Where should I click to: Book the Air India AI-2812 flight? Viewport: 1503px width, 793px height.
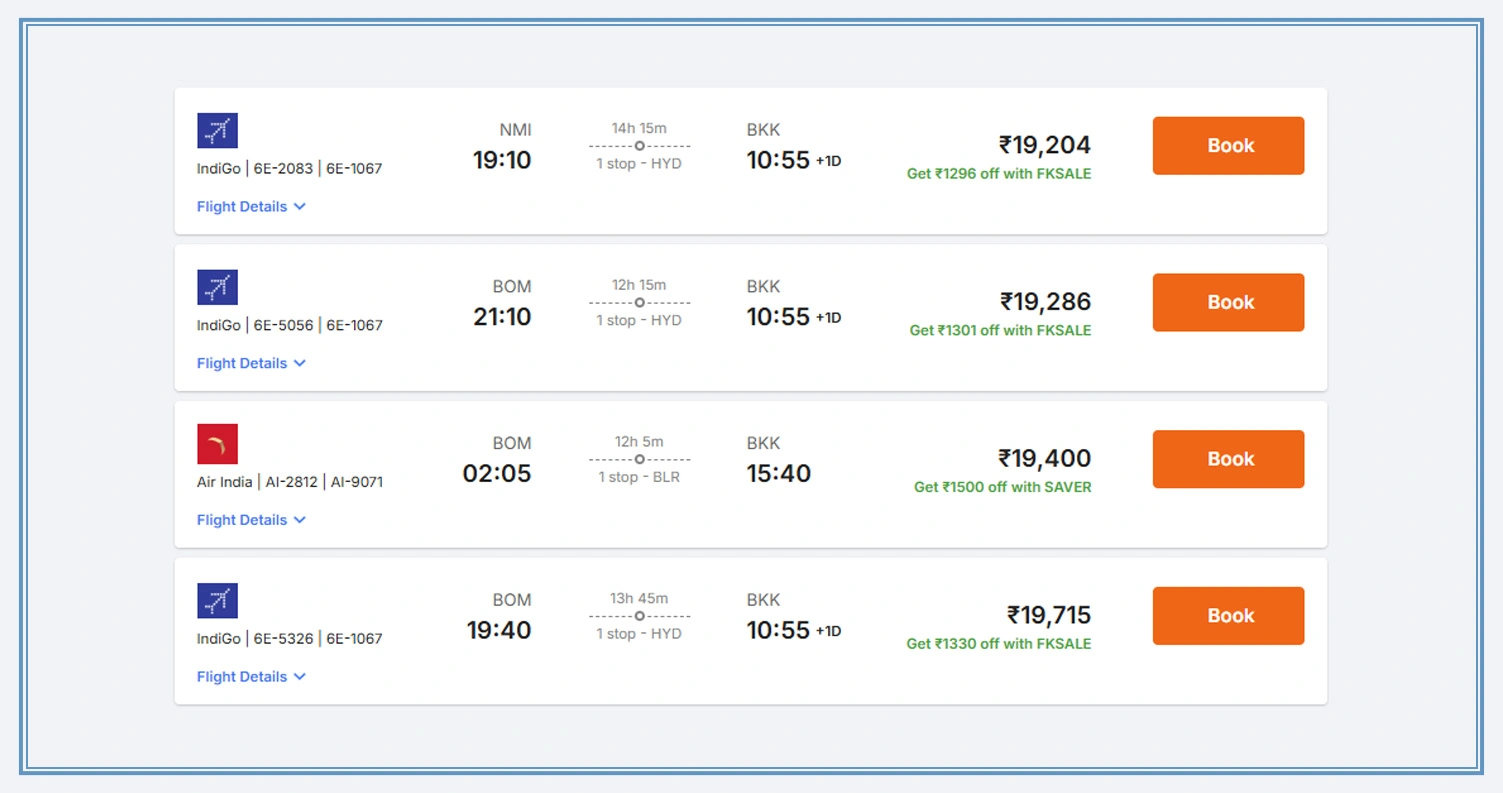pyautogui.click(x=1228, y=459)
